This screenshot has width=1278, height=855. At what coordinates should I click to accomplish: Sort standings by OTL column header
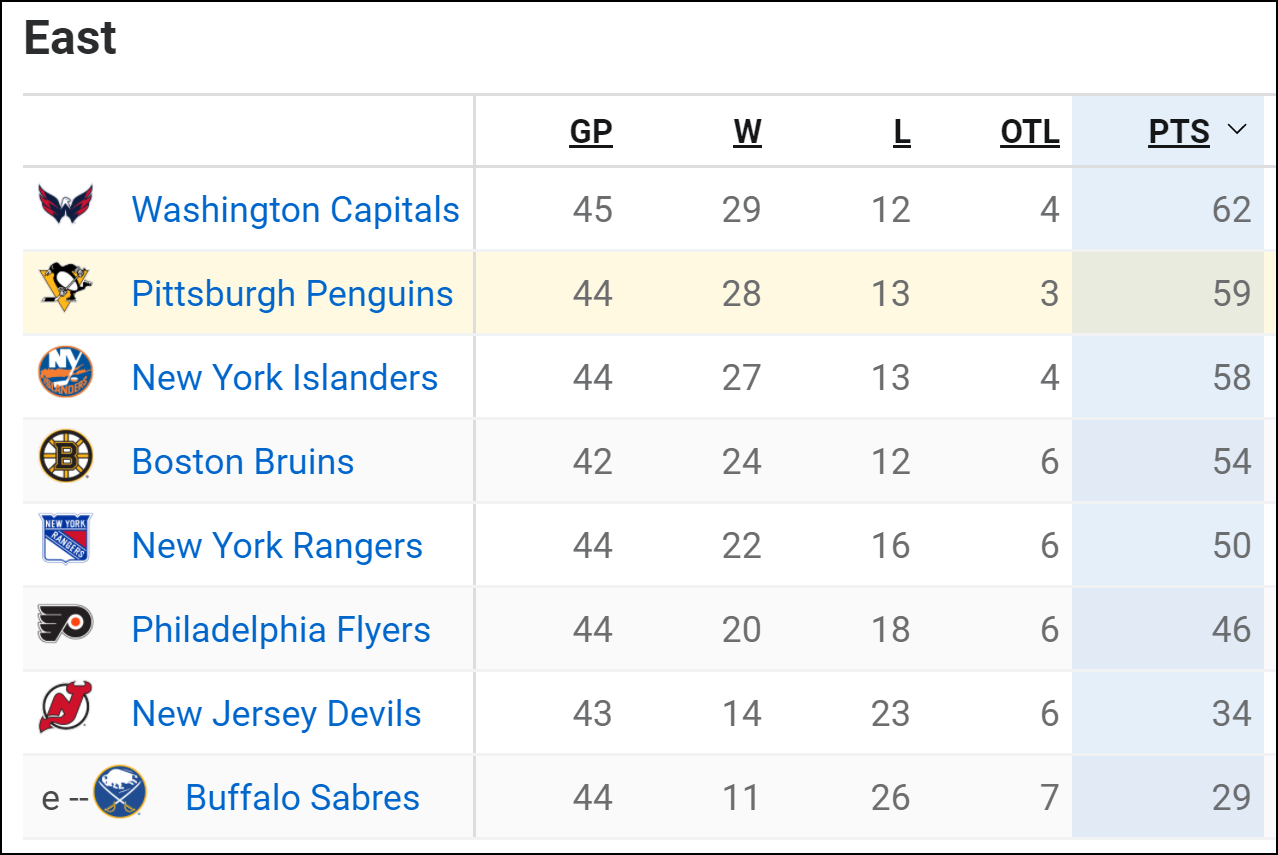[1029, 132]
